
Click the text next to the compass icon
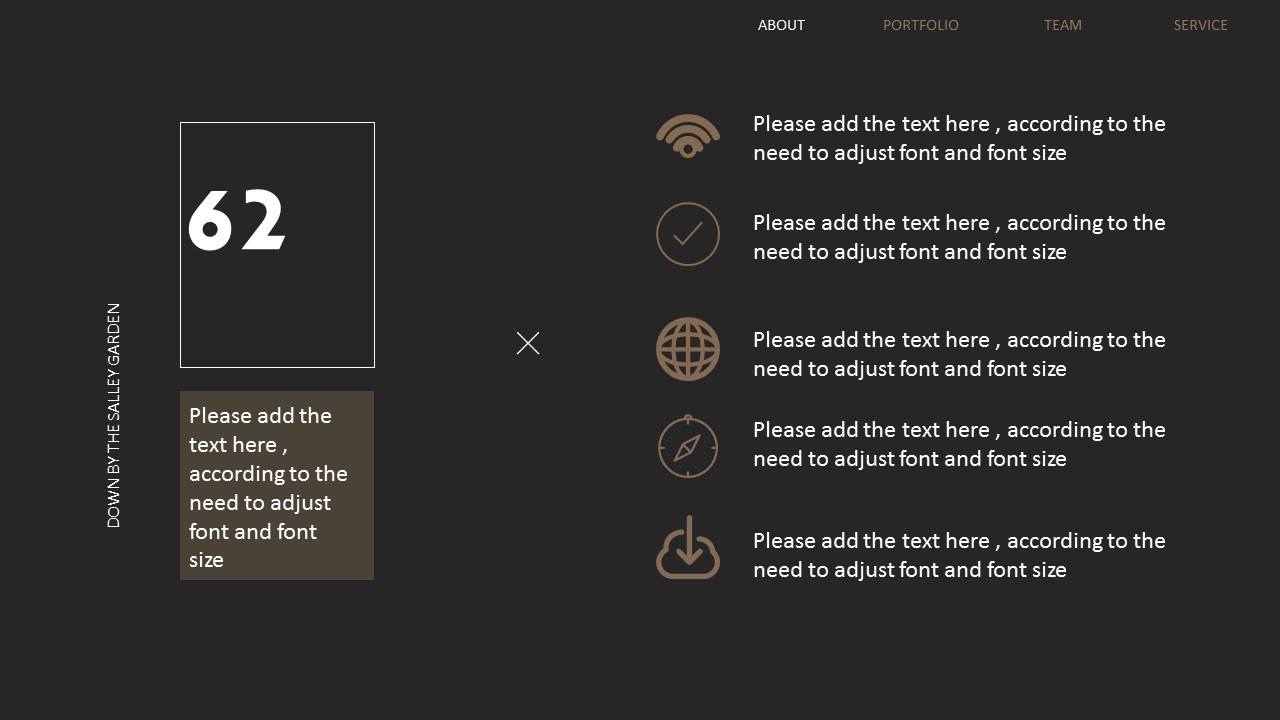[x=959, y=444]
